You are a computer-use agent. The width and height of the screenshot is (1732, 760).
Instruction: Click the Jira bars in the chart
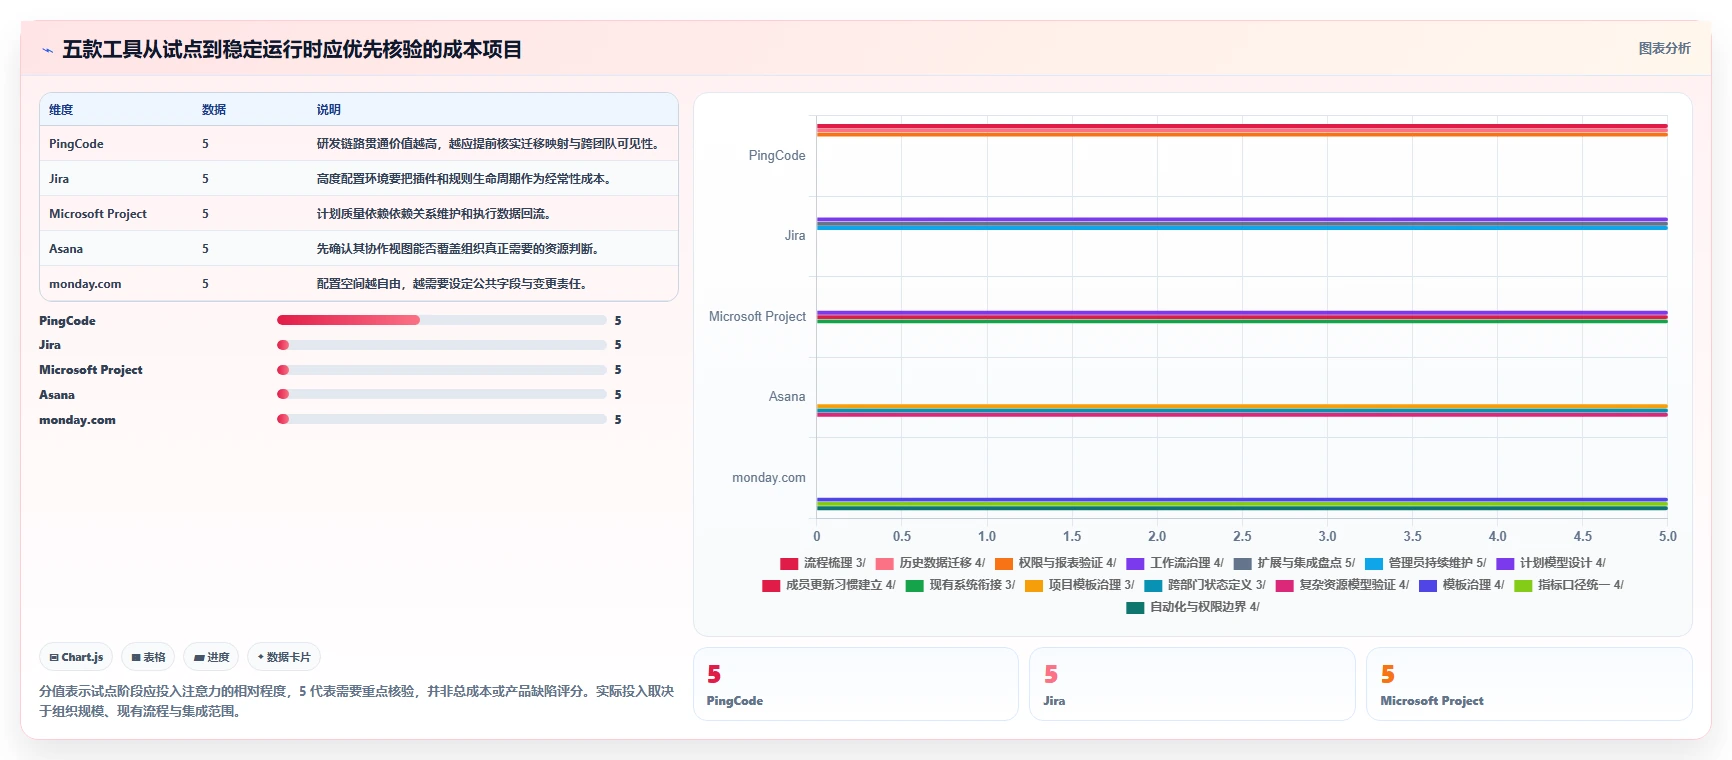pyautogui.click(x=1242, y=224)
